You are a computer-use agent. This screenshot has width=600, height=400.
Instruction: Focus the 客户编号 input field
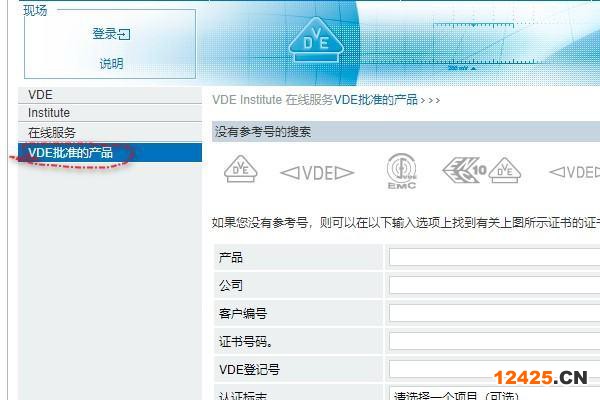[x=494, y=314]
